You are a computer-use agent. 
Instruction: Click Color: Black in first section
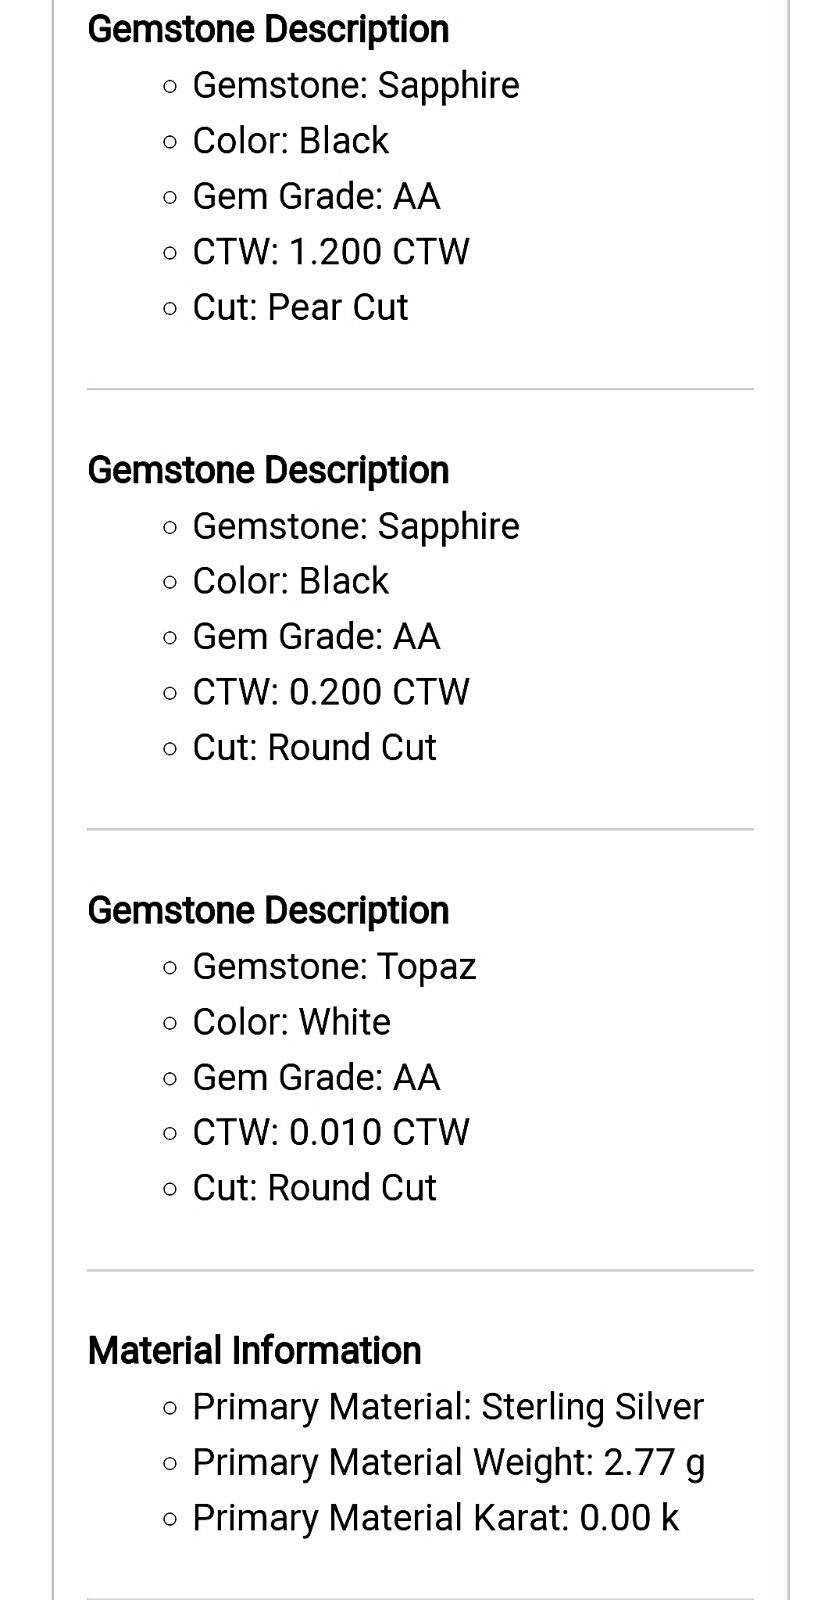click(290, 141)
